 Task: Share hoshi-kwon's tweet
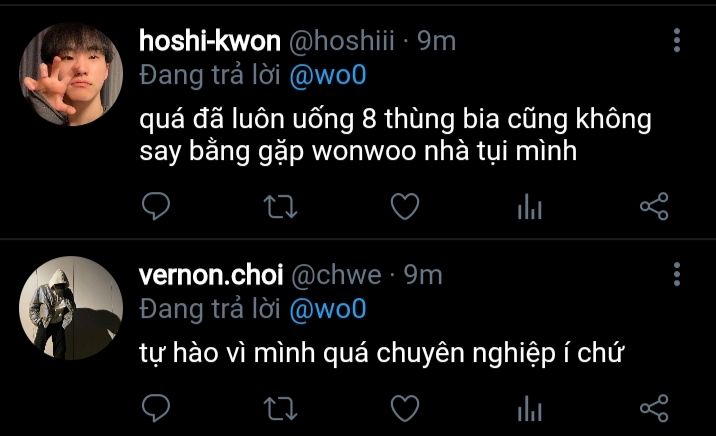click(x=654, y=206)
